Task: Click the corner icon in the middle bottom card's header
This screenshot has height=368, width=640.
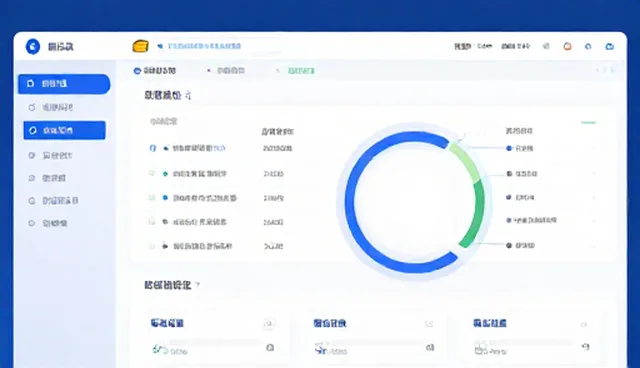Action: point(429,324)
